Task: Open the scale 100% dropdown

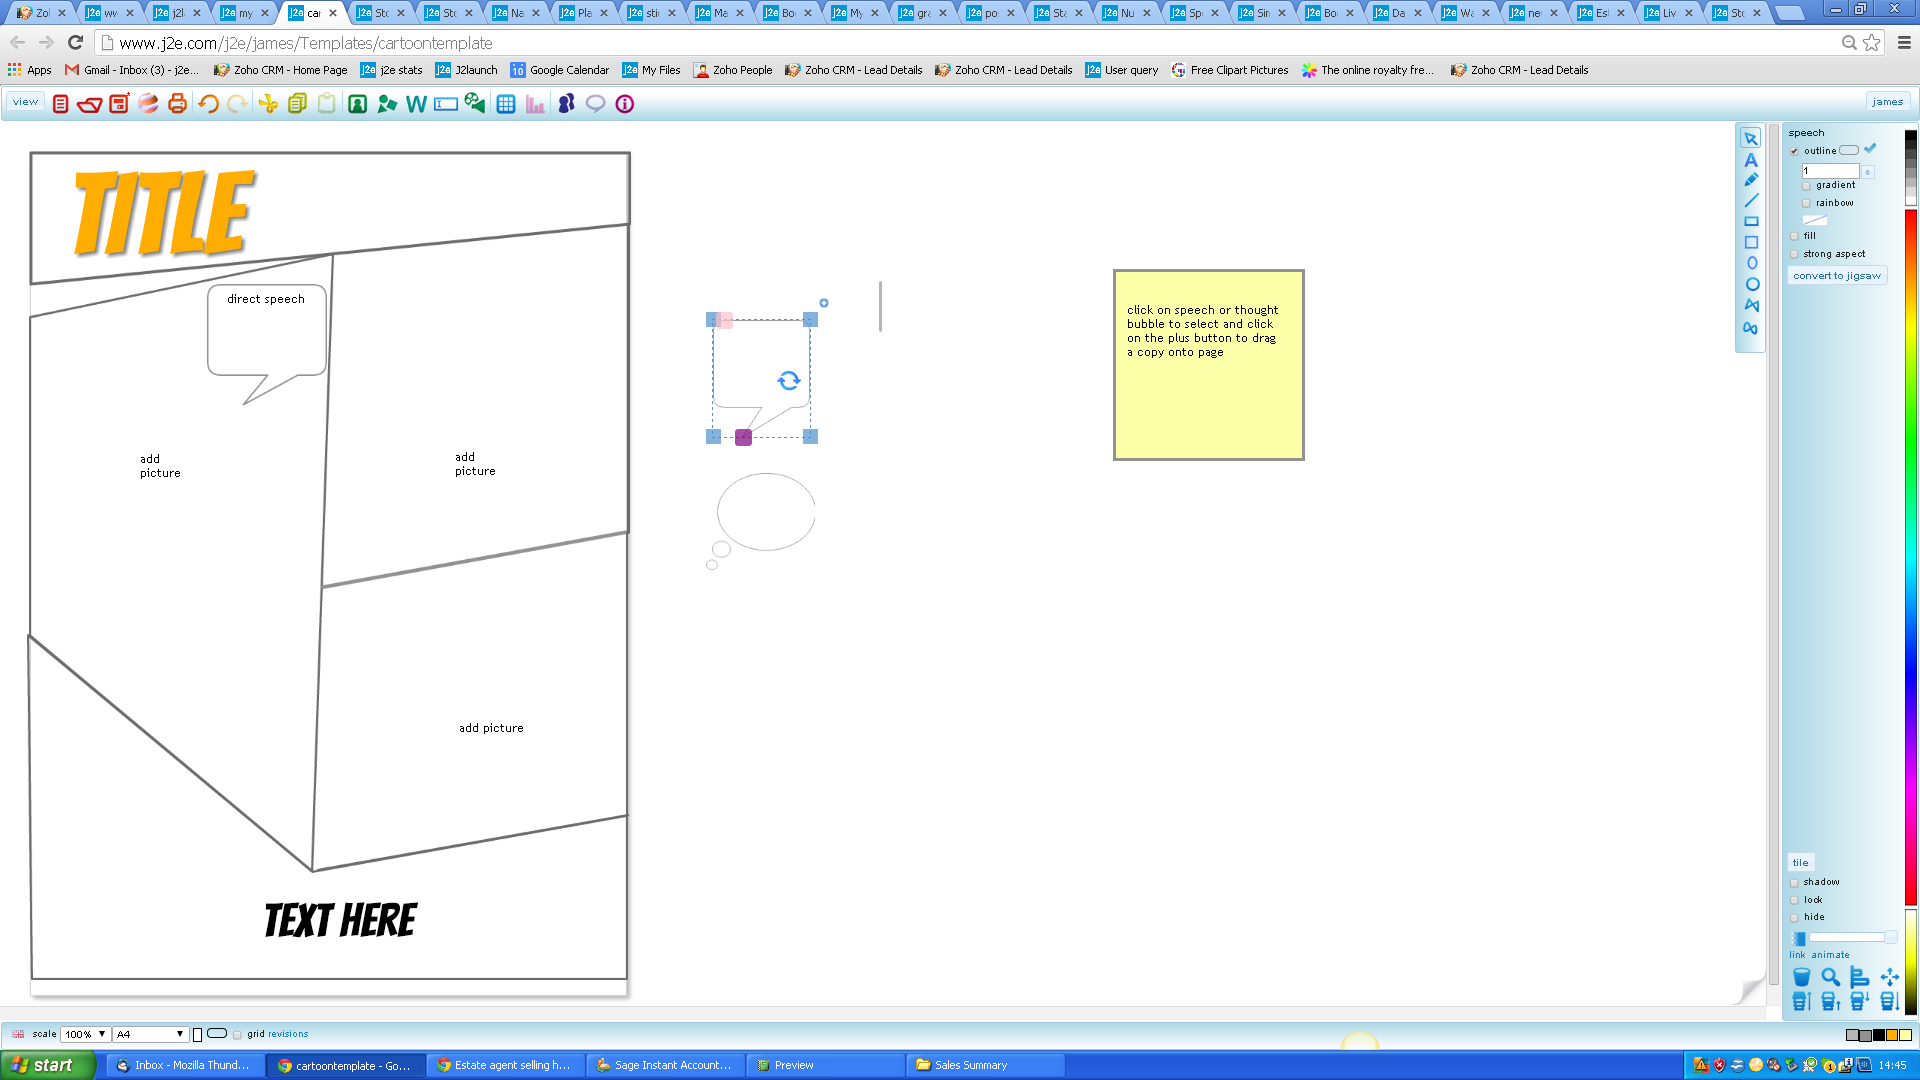Action: coord(85,1035)
